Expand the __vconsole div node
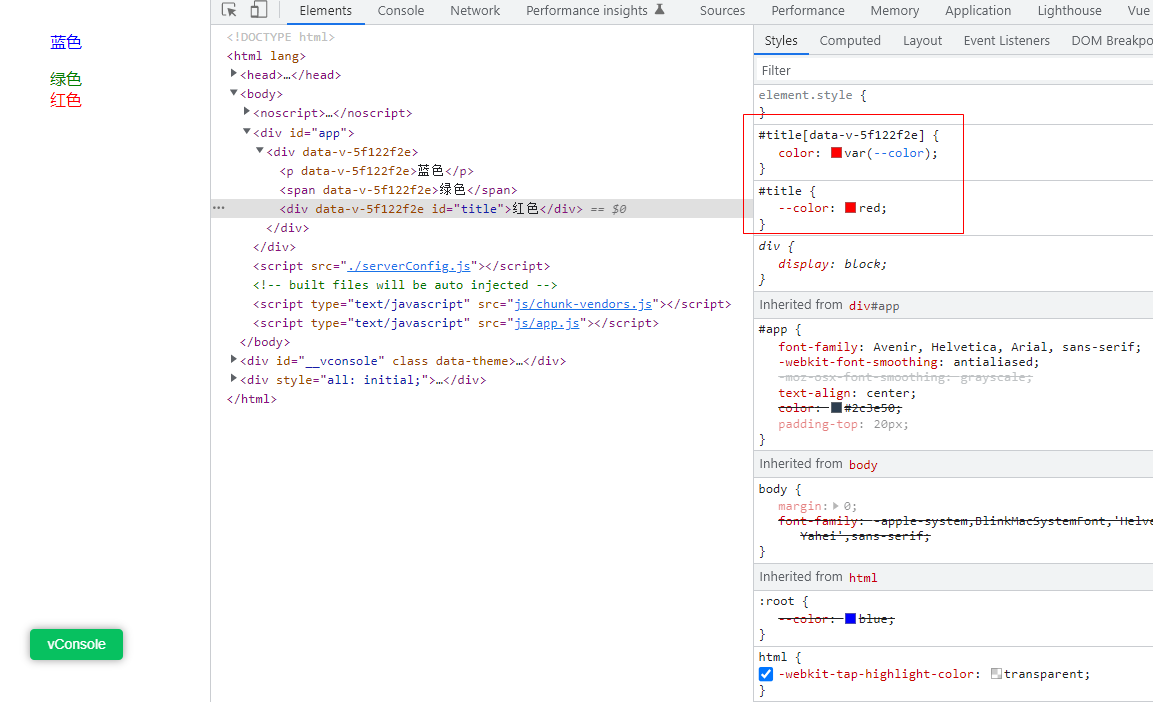This screenshot has width=1153, height=702. coord(233,359)
